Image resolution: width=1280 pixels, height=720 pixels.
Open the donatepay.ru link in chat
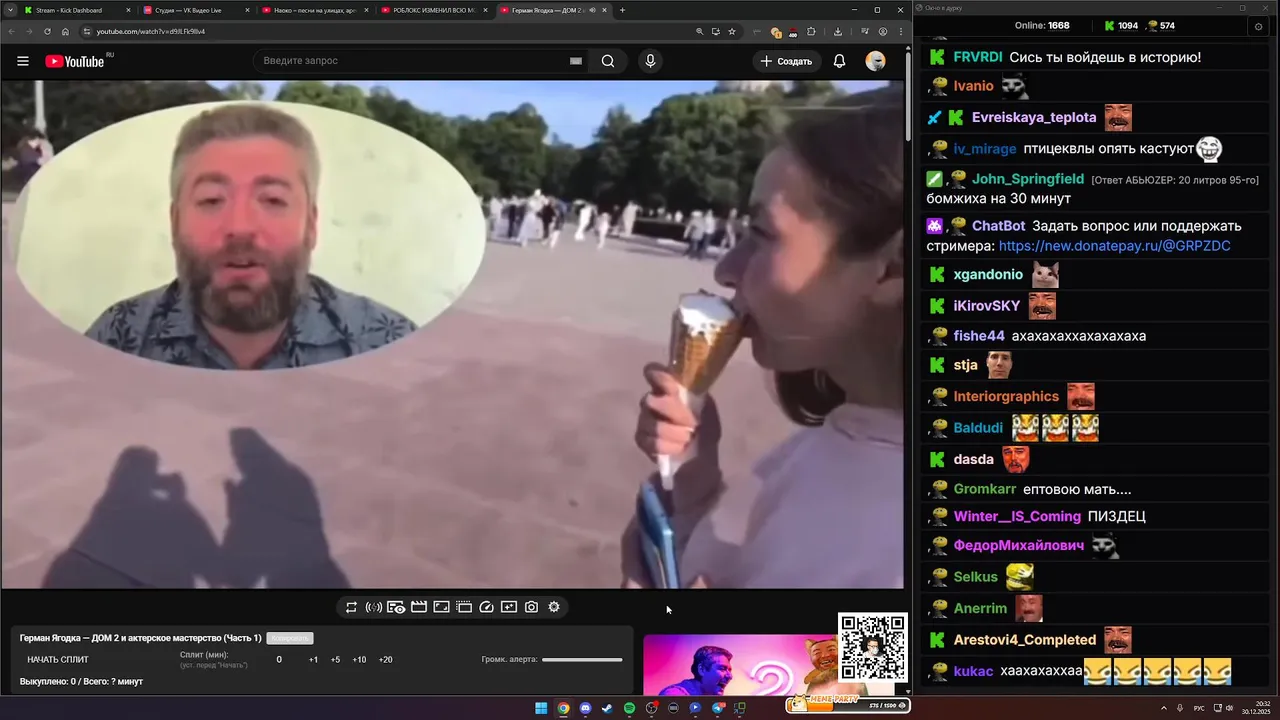tap(1114, 246)
